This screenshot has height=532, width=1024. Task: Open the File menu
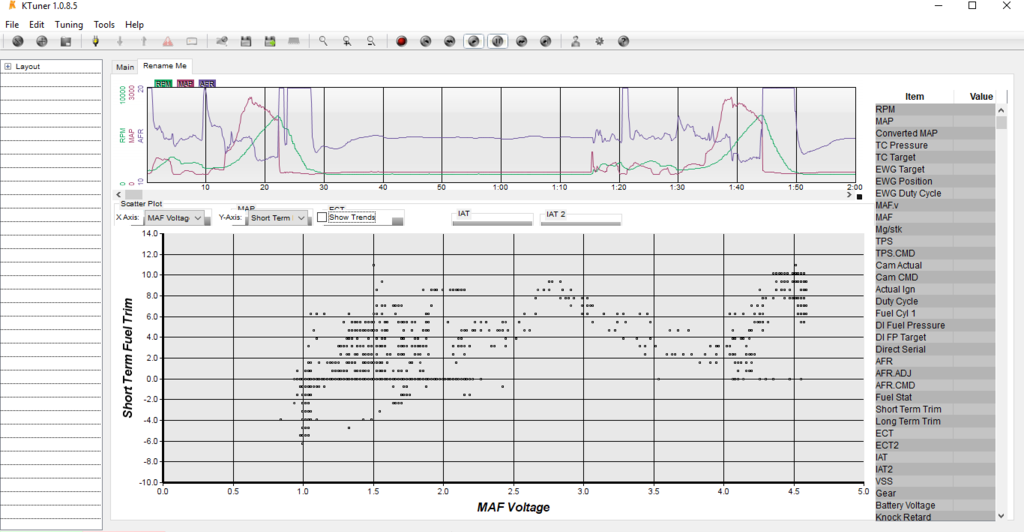[12, 25]
